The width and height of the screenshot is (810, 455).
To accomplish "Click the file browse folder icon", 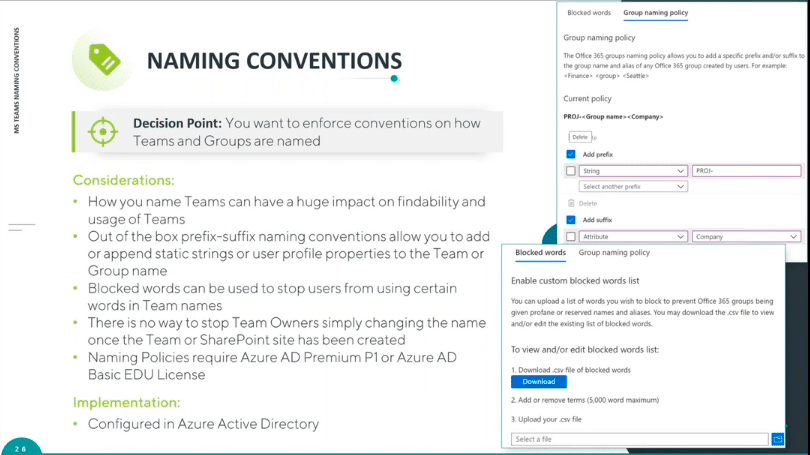I will [x=778, y=439].
